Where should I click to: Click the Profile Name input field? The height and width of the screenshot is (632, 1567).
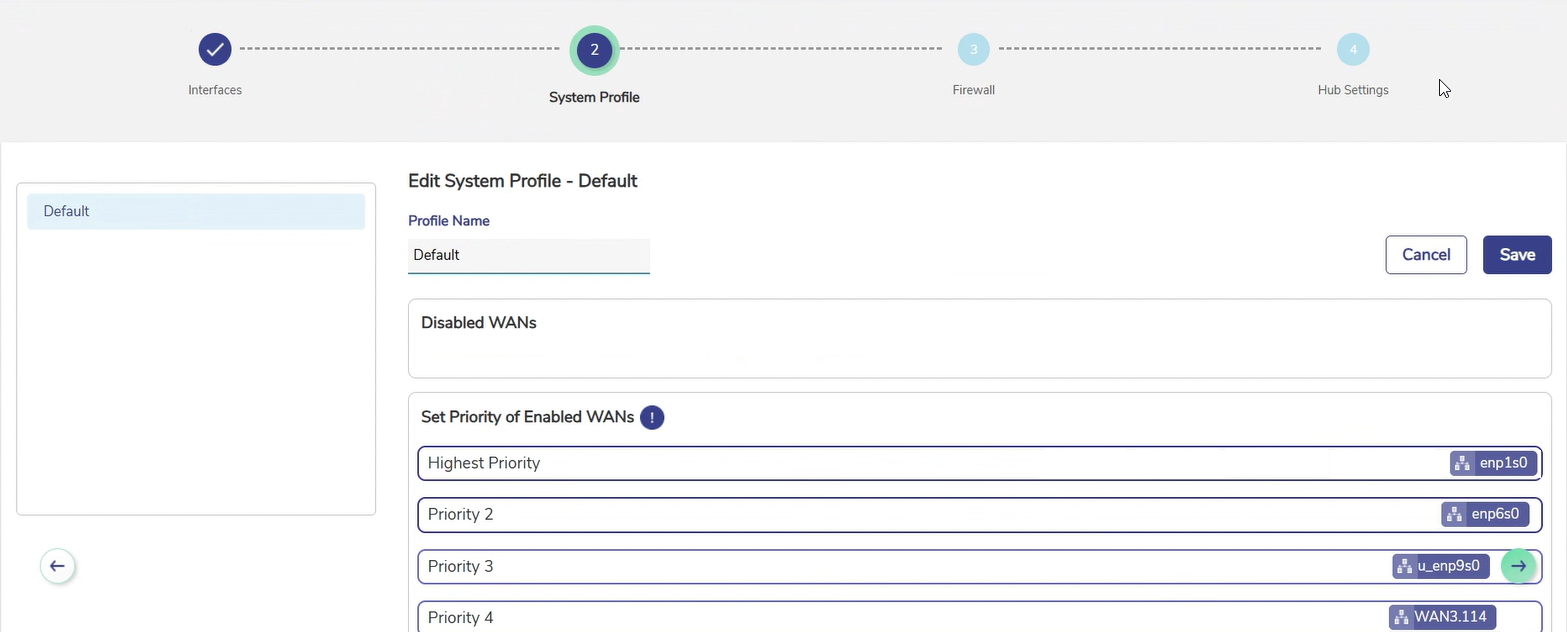pos(529,255)
